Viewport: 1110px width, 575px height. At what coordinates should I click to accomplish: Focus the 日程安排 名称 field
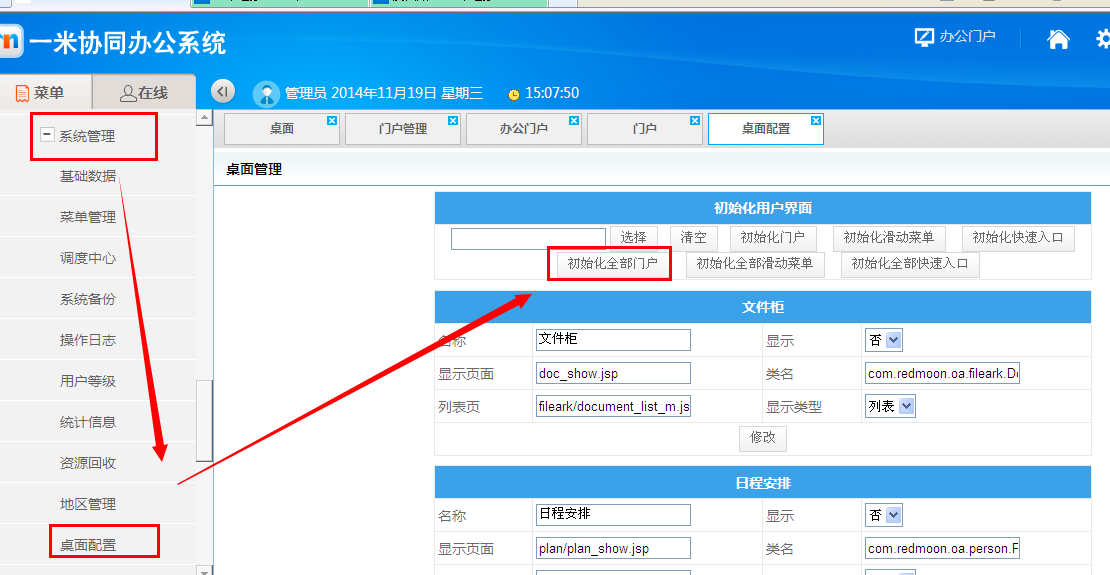[613, 514]
